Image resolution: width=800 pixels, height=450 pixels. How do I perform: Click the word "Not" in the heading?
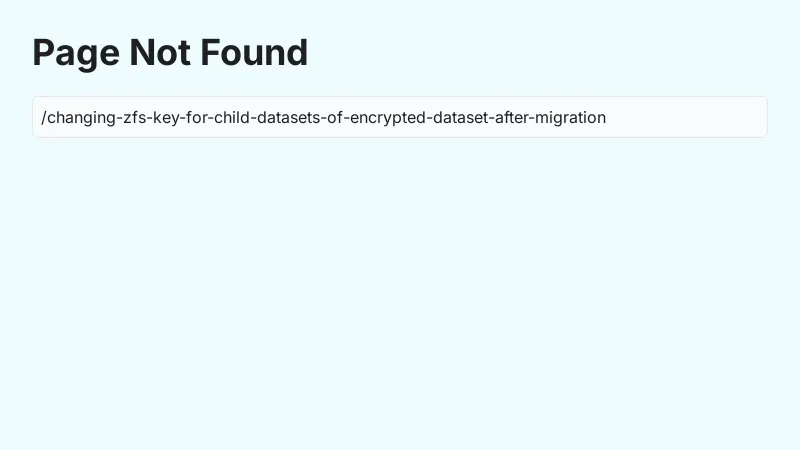coord(160,53)
